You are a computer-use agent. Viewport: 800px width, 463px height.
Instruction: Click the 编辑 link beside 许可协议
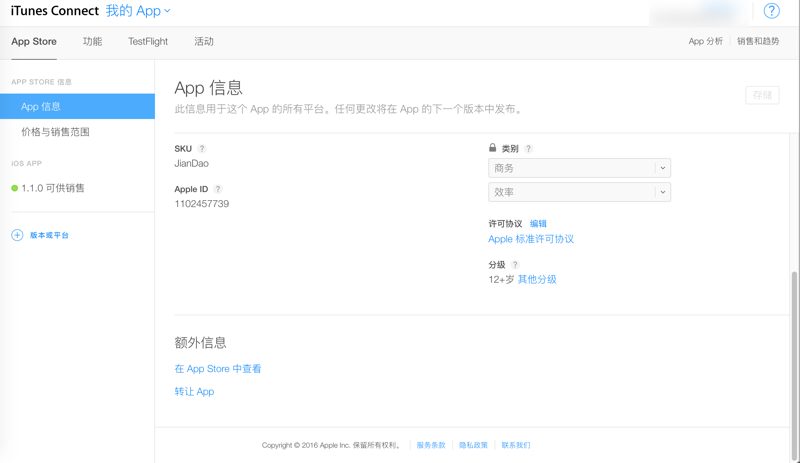point(538,224)
